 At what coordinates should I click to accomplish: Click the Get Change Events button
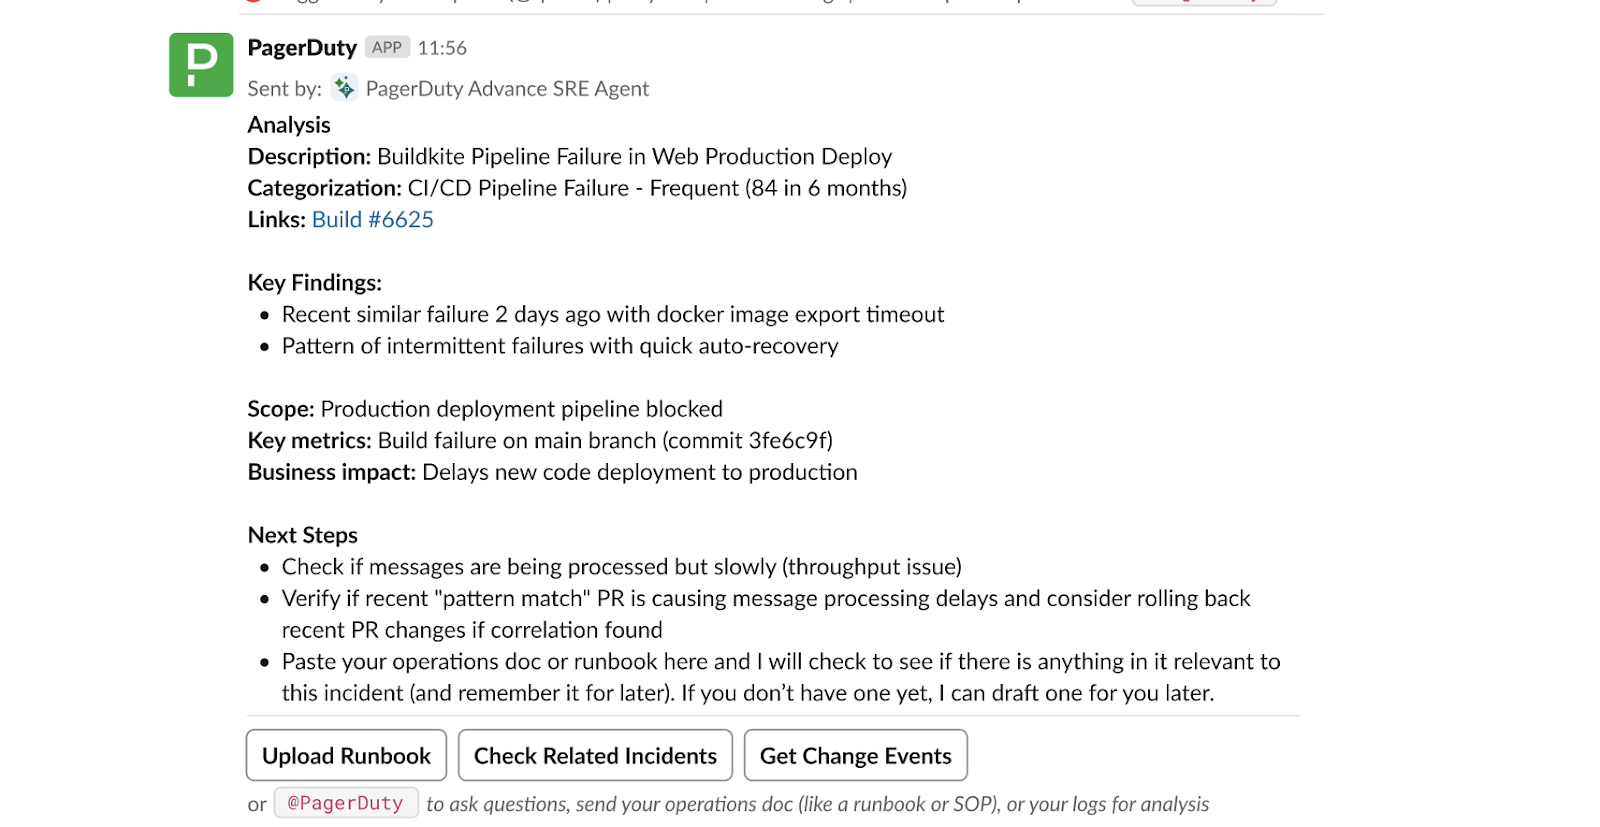855,755
